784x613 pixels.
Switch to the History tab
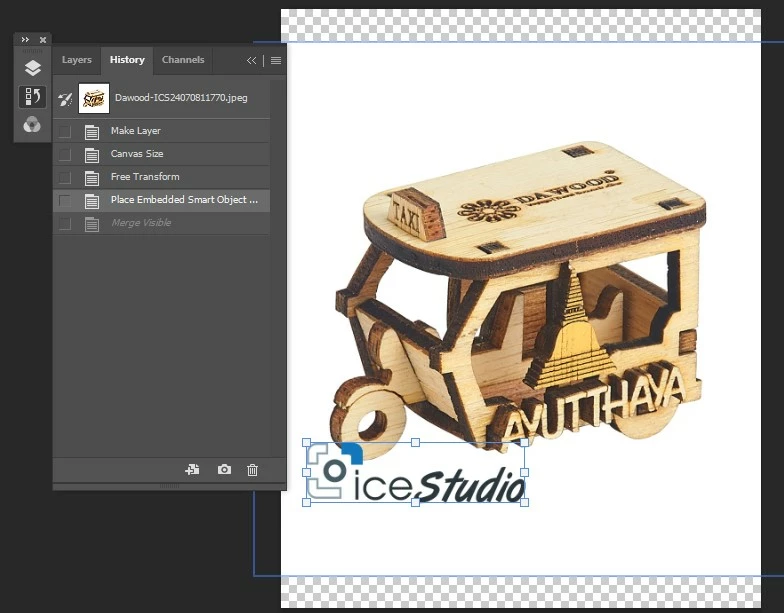pyautogui.click(x=127, y=60)
